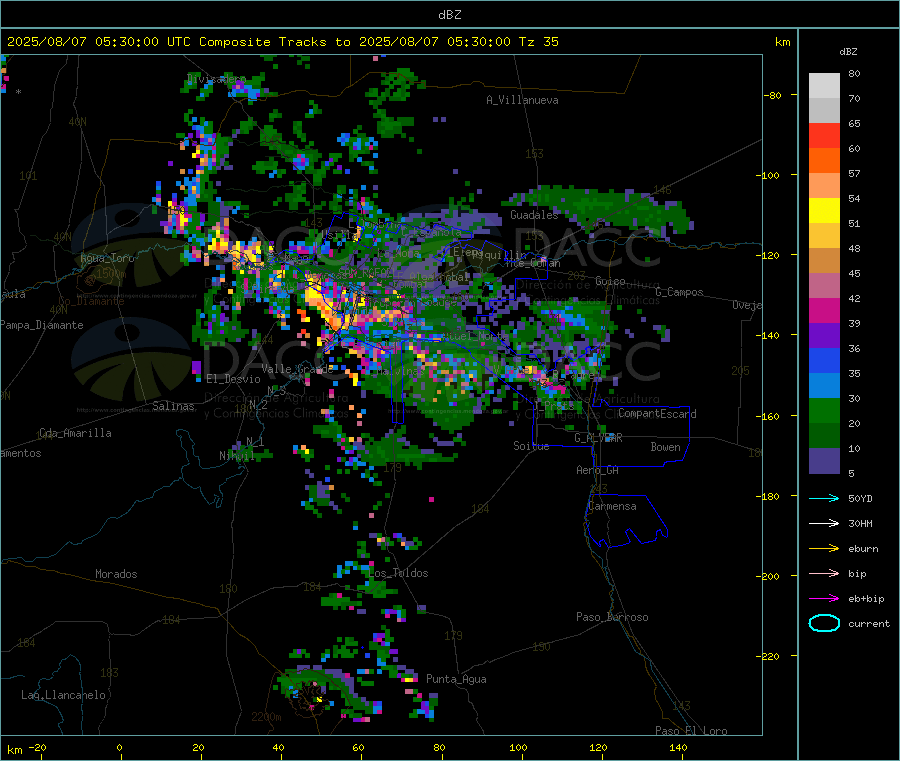Click the yellow eburn arrow in legend
The height and width of the screenshot is (761, 900).
tap(824, 549)
